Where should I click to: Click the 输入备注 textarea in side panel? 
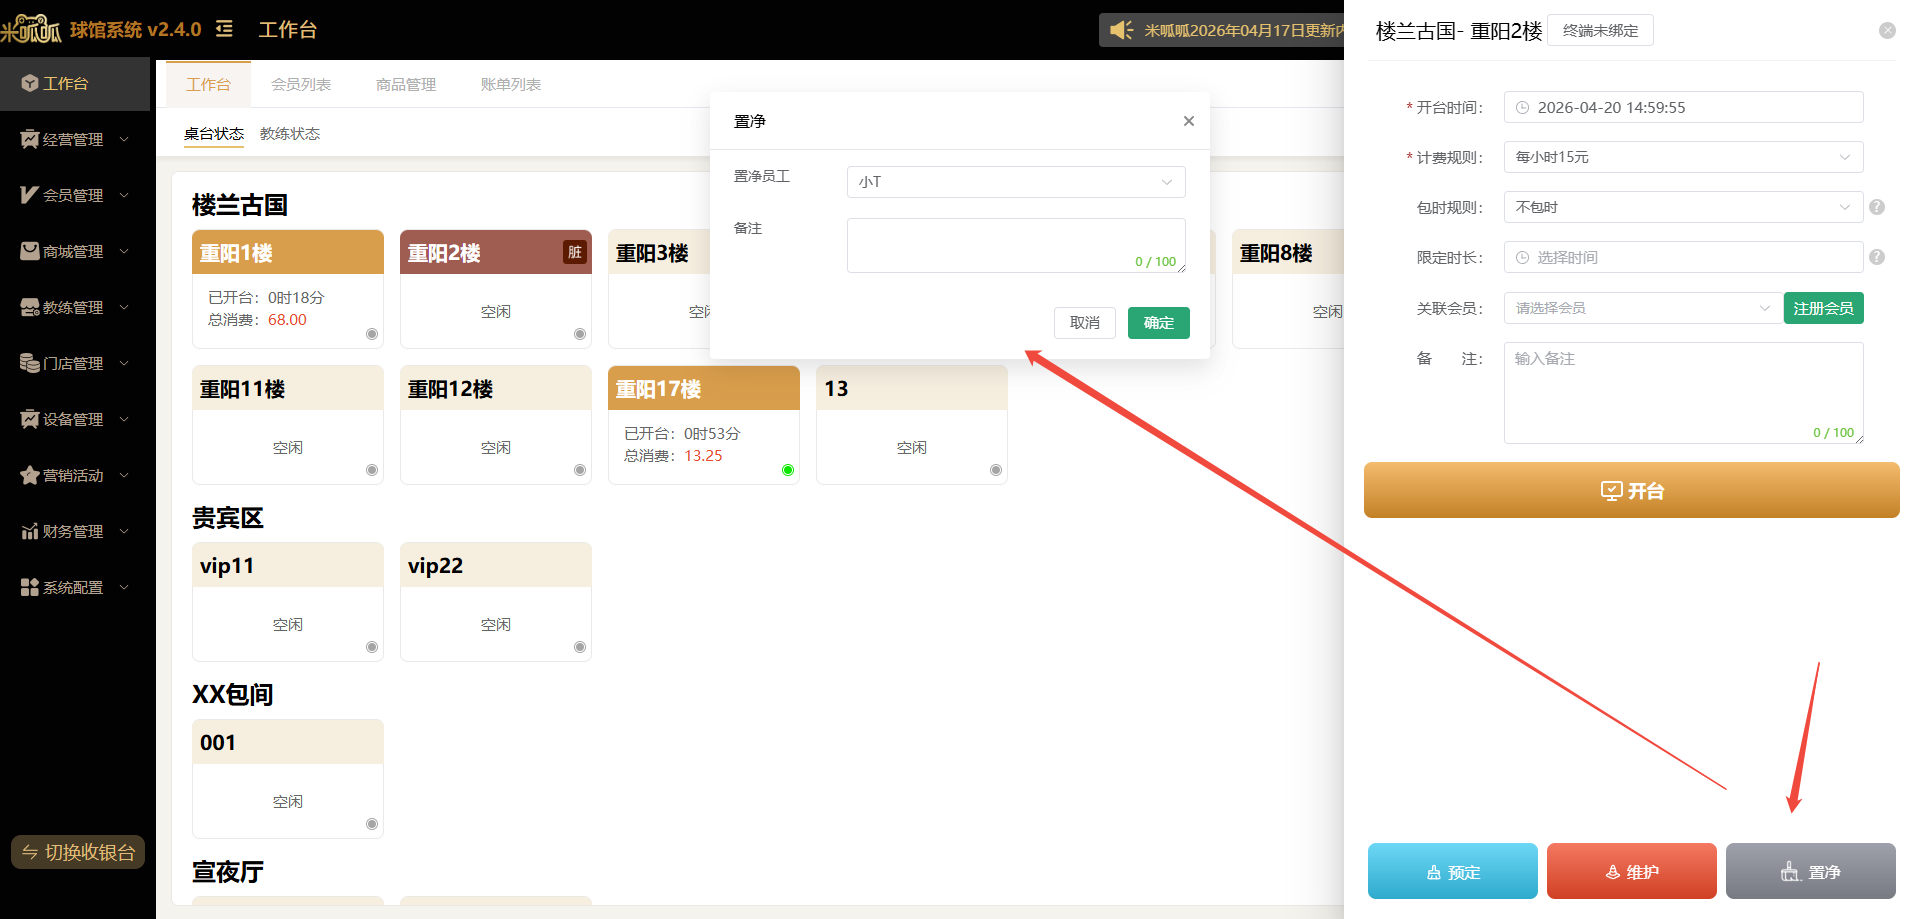tap(1683, 393)
